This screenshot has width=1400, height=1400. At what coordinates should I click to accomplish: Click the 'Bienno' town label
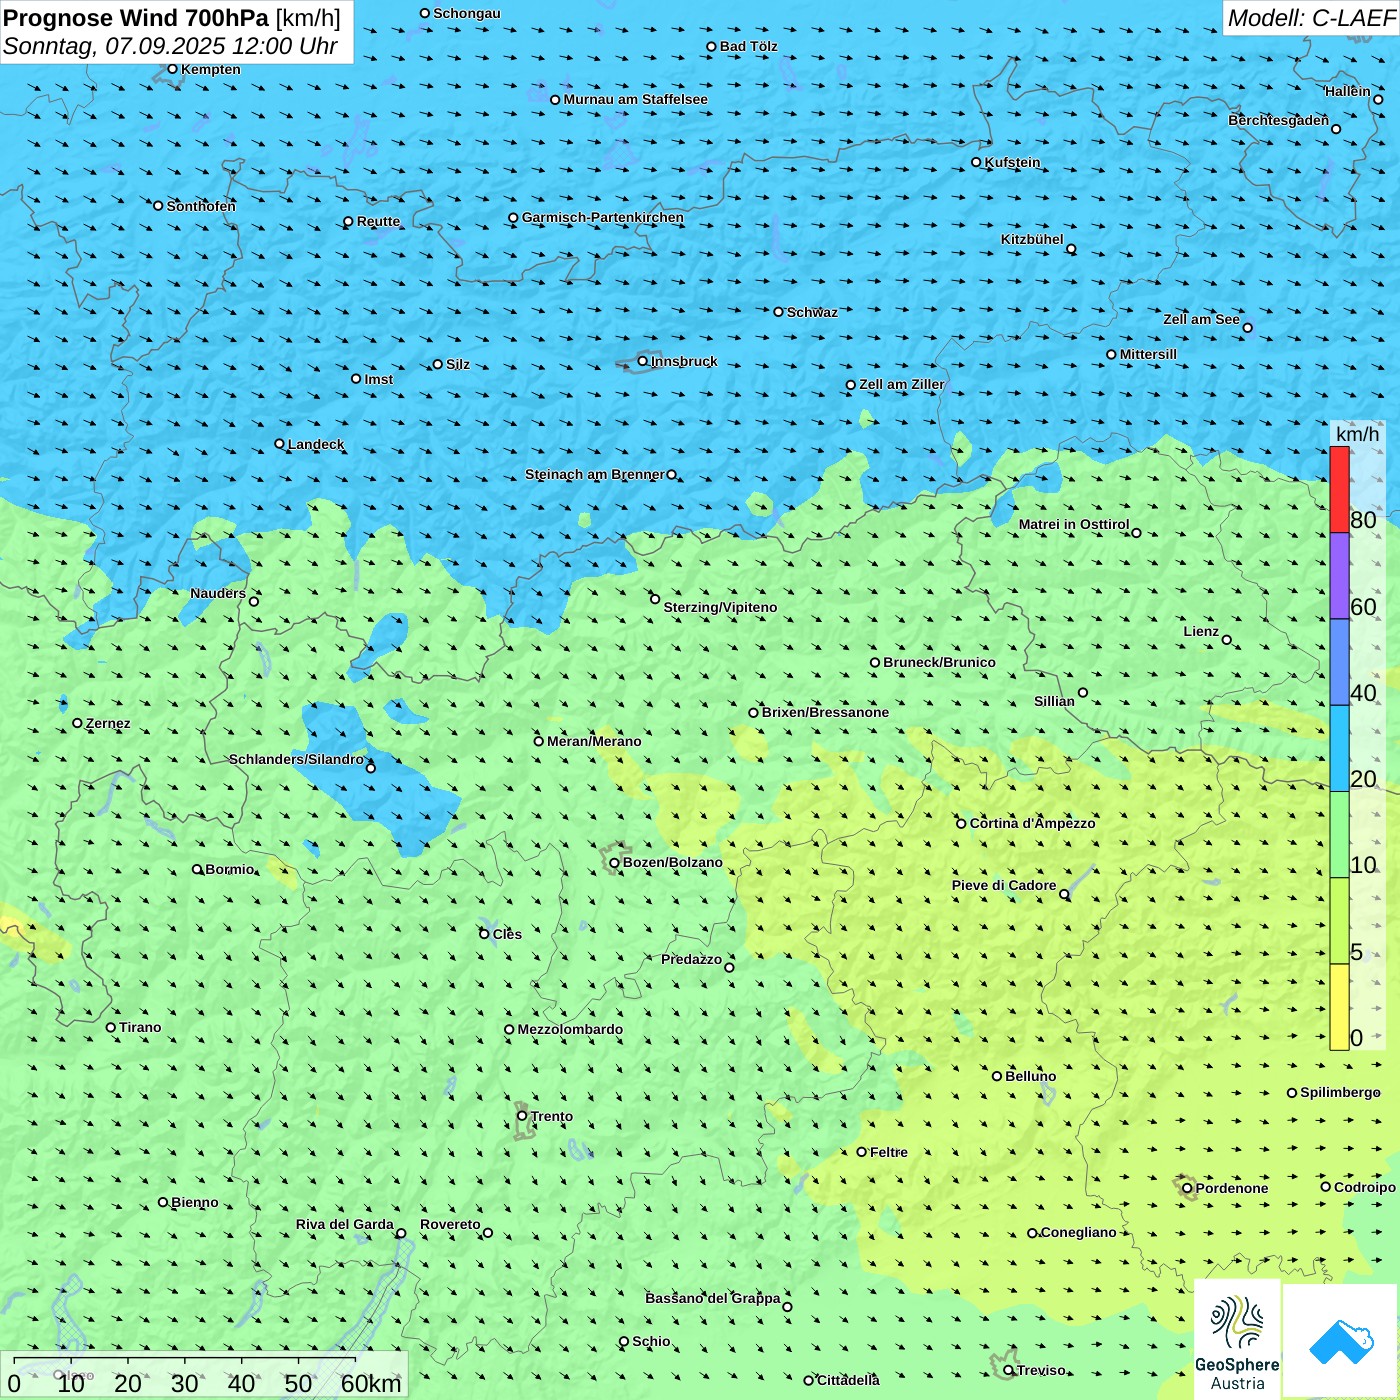coord(194,1202)
